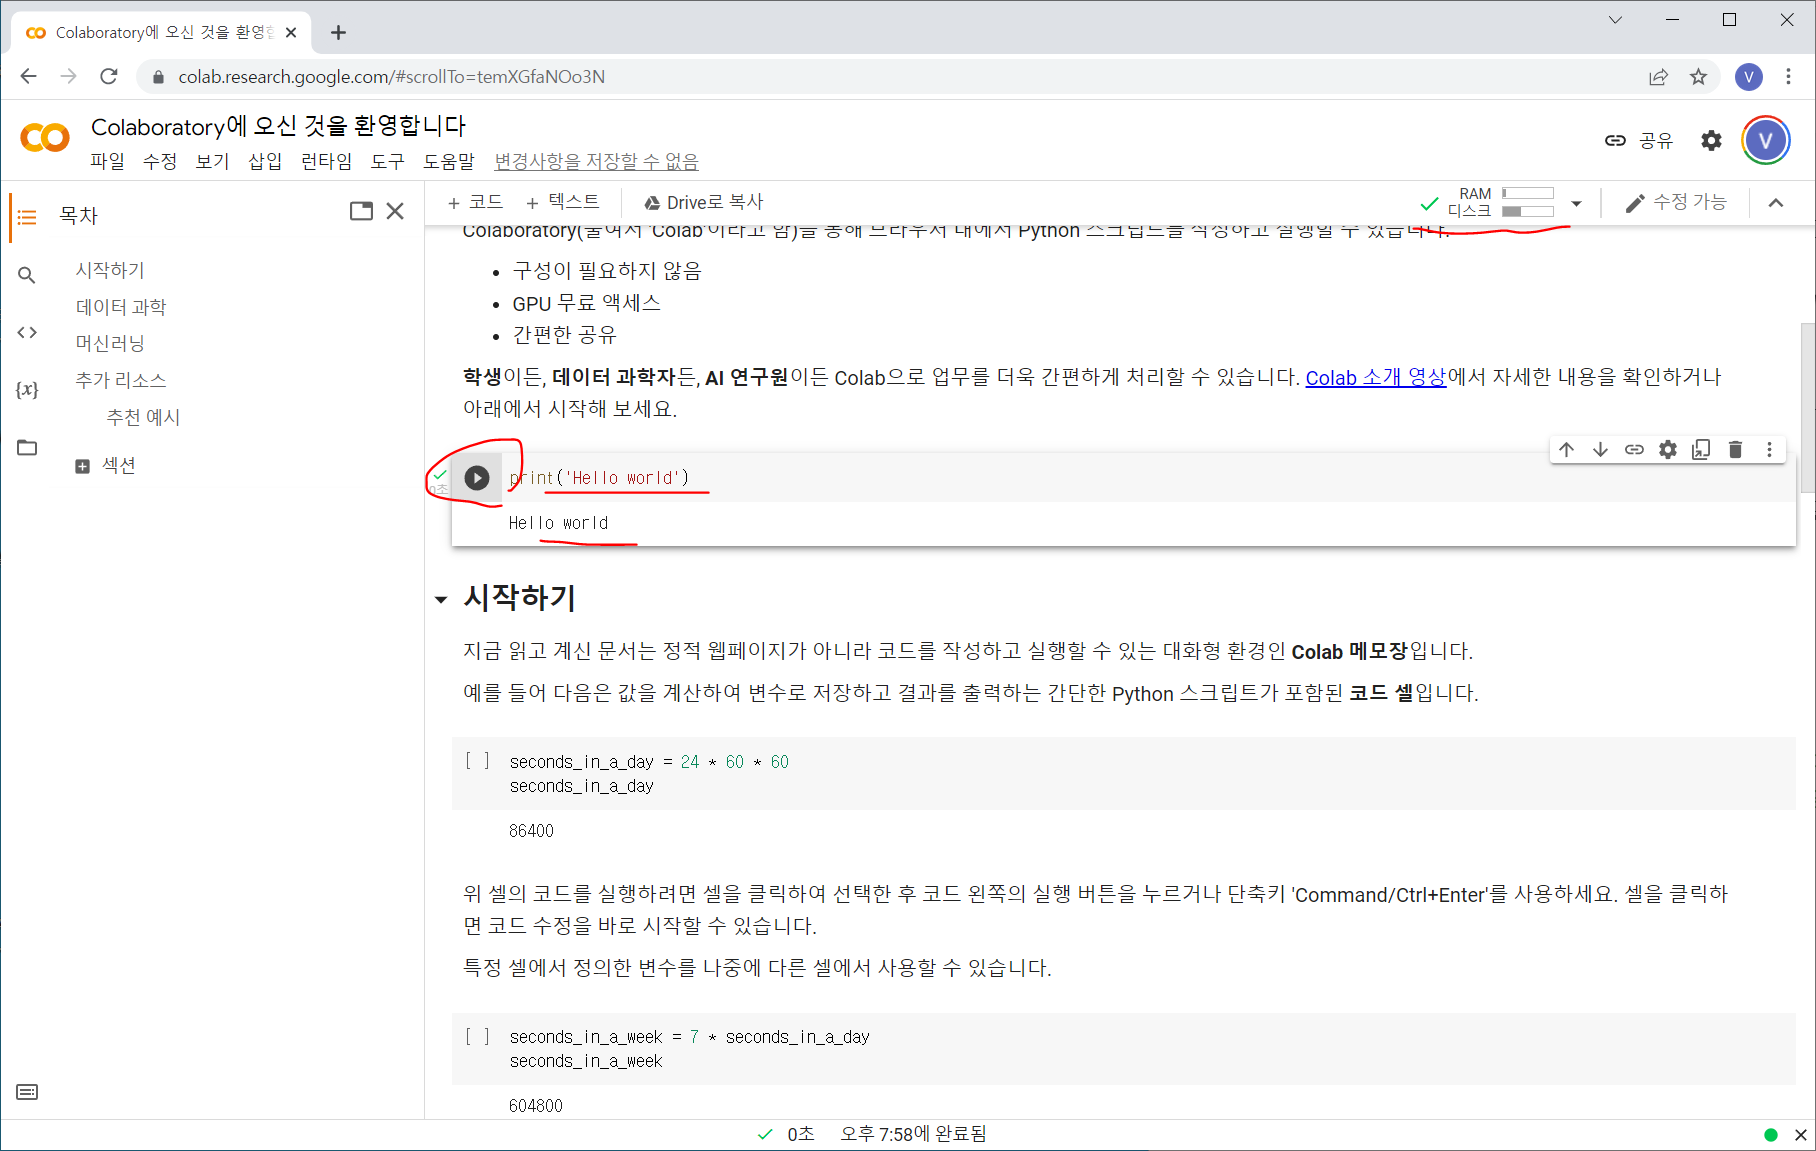Jump to 데이터 과학 in the table of contents

point(121,307)
